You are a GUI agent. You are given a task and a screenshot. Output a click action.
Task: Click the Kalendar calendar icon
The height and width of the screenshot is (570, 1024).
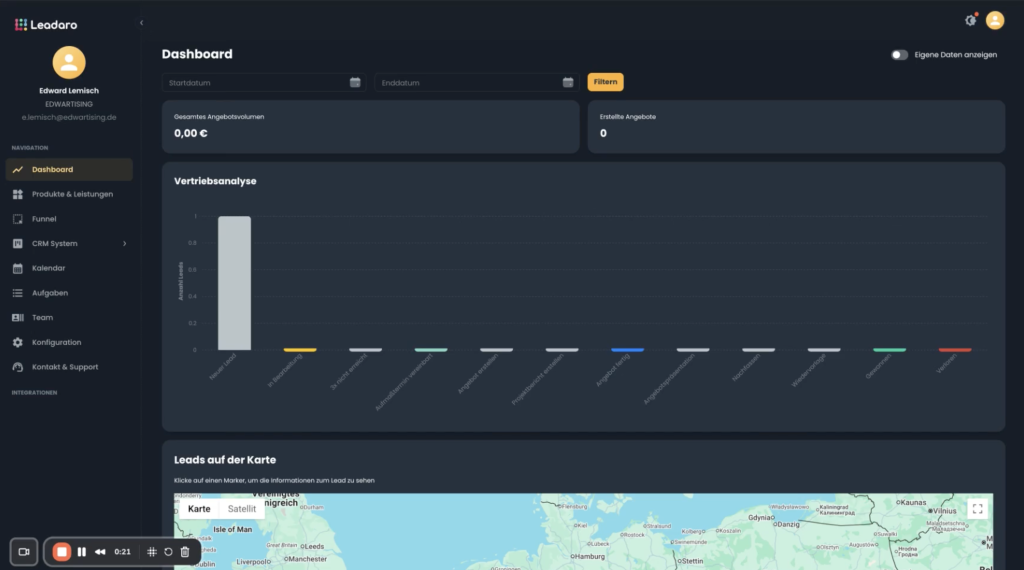[x=18, y=268]
